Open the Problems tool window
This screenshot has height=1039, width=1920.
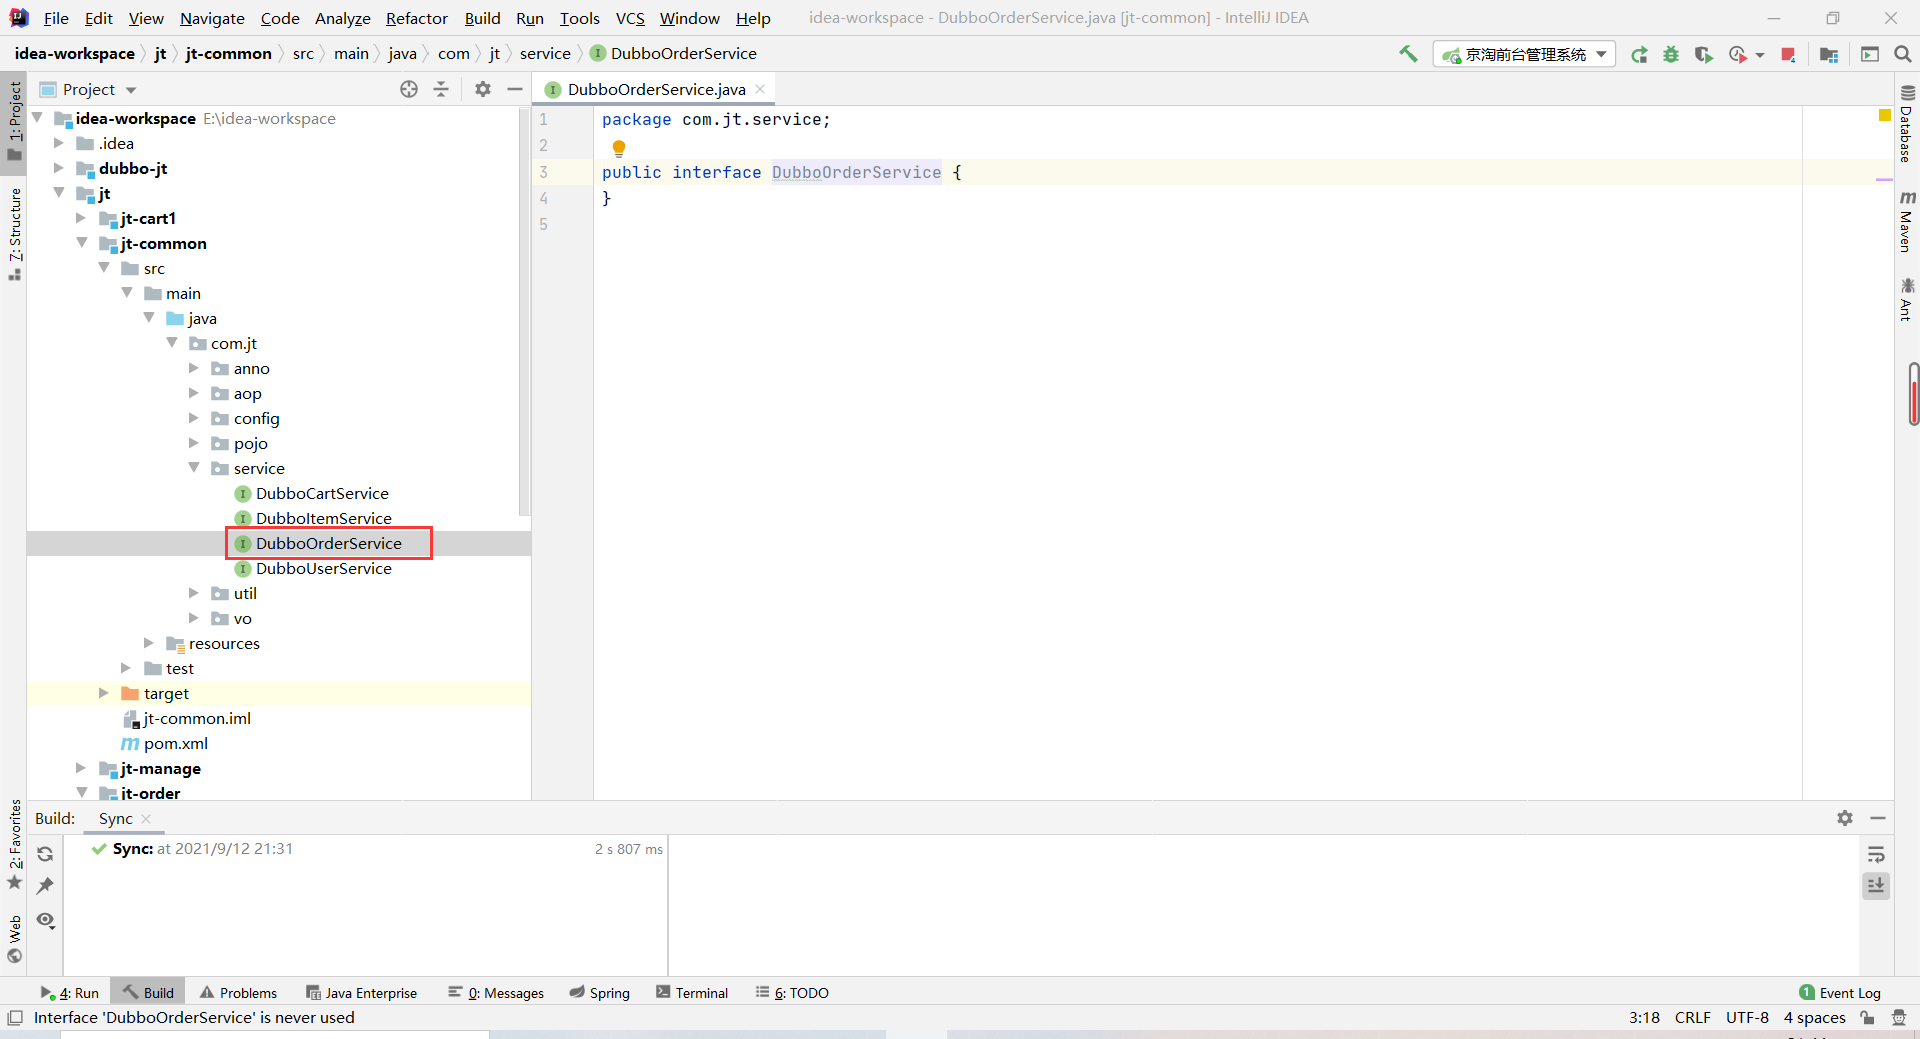(x=238, y=993)
